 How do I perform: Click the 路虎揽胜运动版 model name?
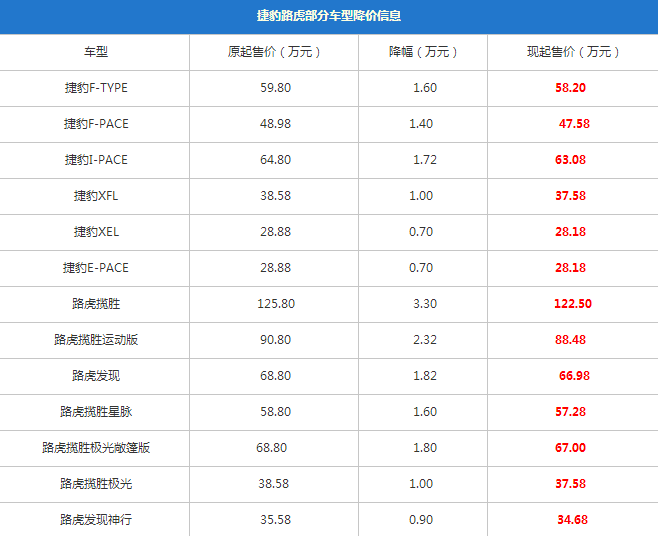click(96, 340)
